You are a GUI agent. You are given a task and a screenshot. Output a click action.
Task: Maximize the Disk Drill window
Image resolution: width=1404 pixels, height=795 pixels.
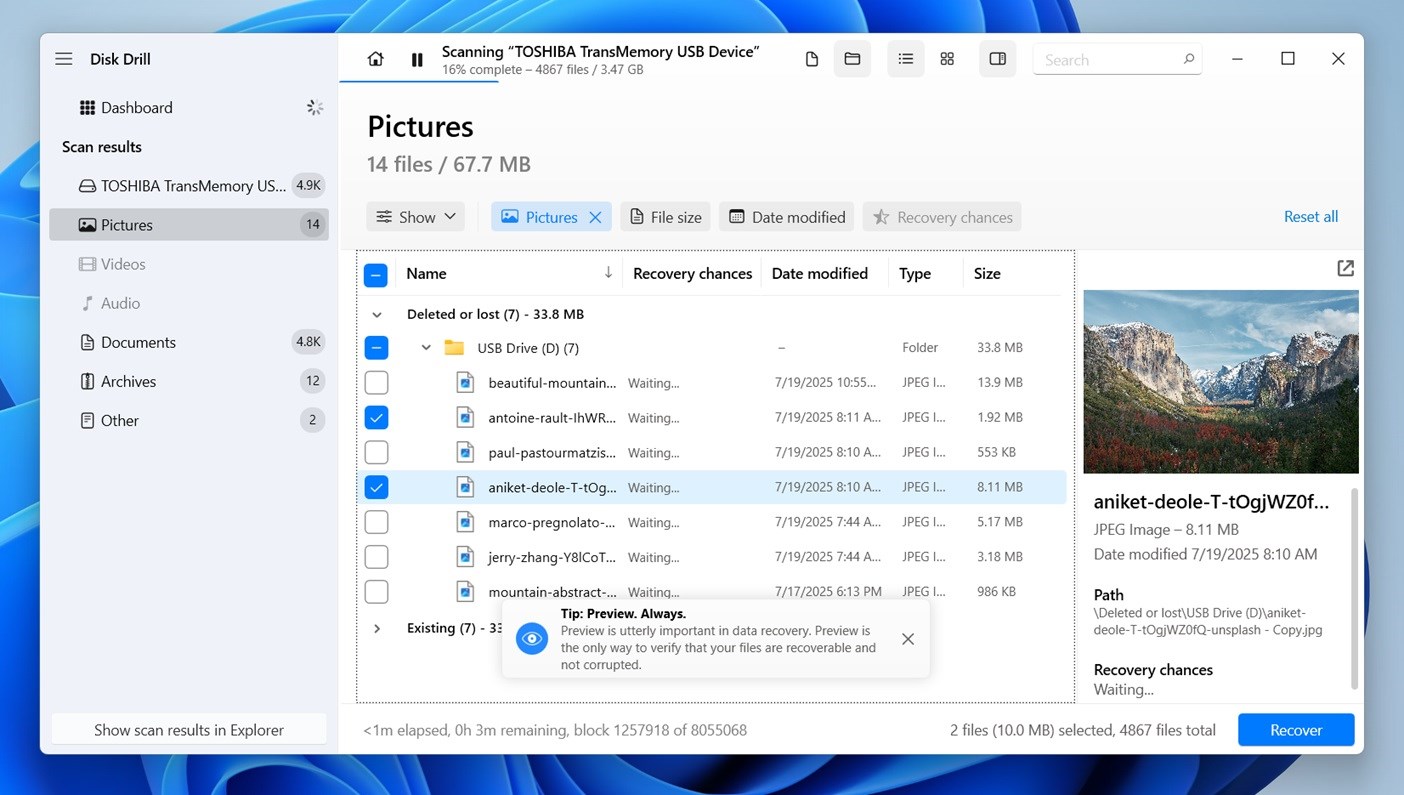[x=1288, y=59]
